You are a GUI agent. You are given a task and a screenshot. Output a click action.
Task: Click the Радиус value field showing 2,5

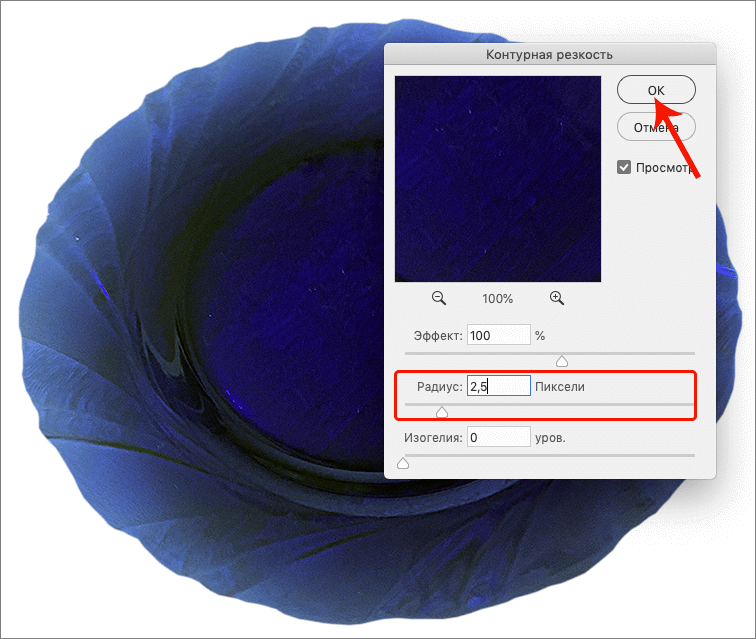[x=497, y=386]
